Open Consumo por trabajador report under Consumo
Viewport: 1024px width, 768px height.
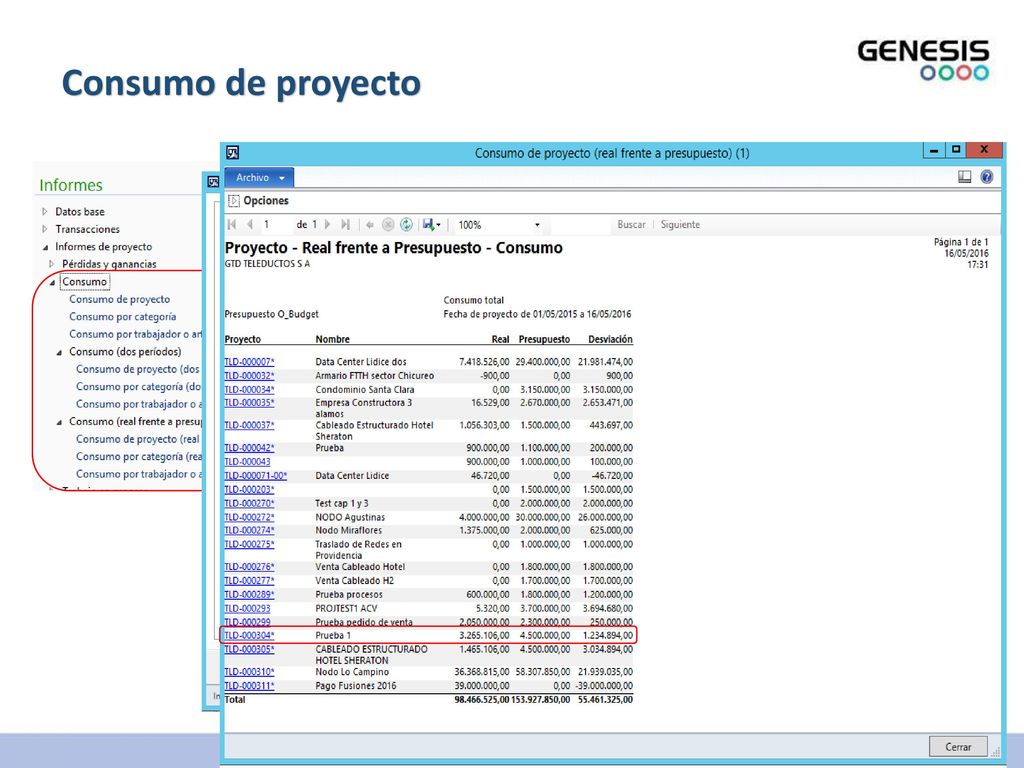pos(136,334)
